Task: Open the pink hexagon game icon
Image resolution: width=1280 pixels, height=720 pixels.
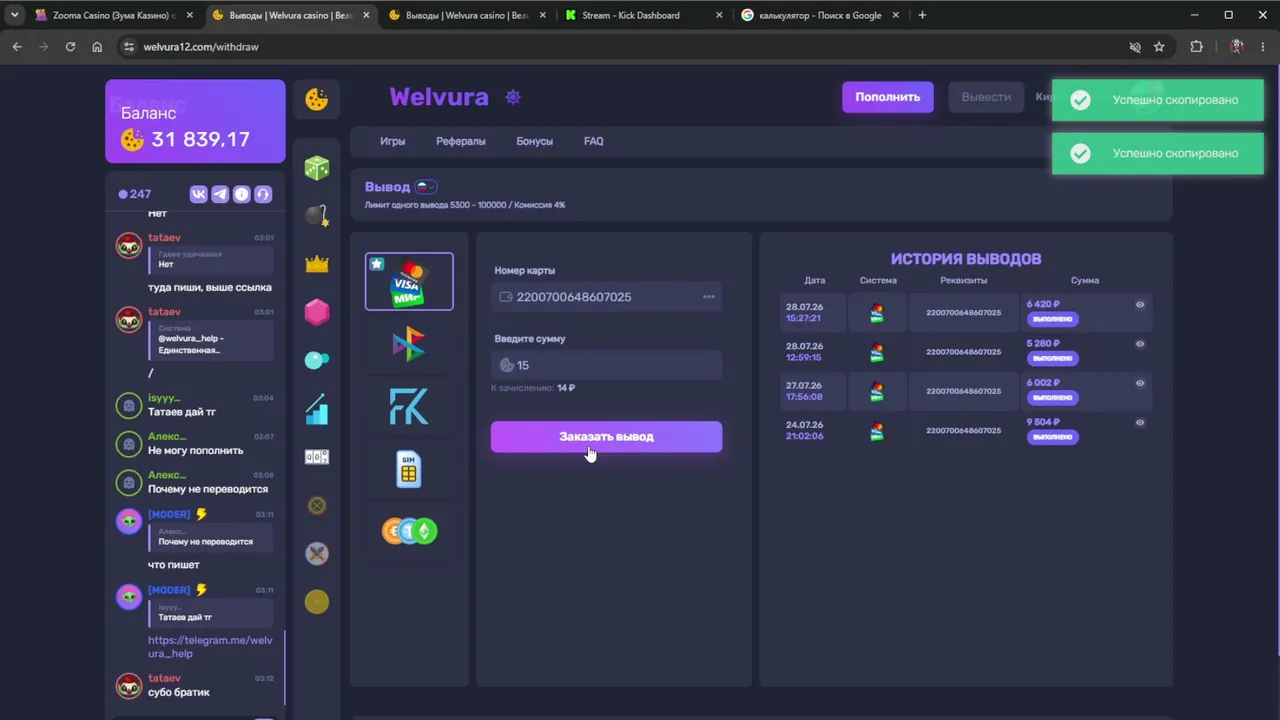Action: tap(317, 312)
